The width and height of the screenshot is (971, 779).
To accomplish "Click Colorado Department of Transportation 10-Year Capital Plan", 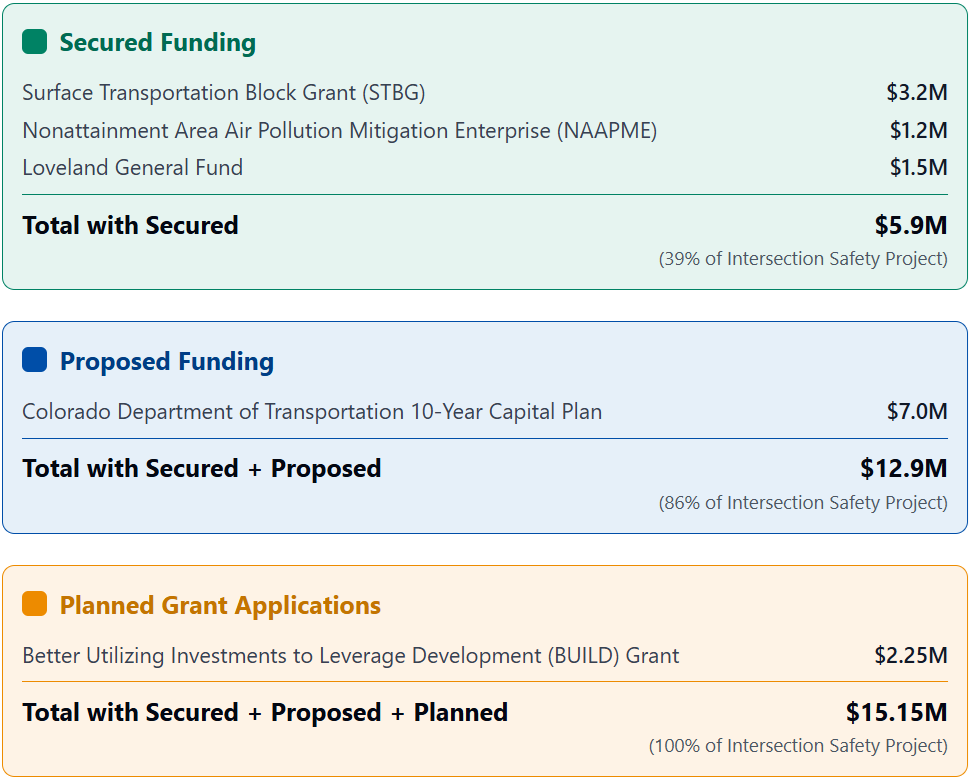I will point(312,412).
